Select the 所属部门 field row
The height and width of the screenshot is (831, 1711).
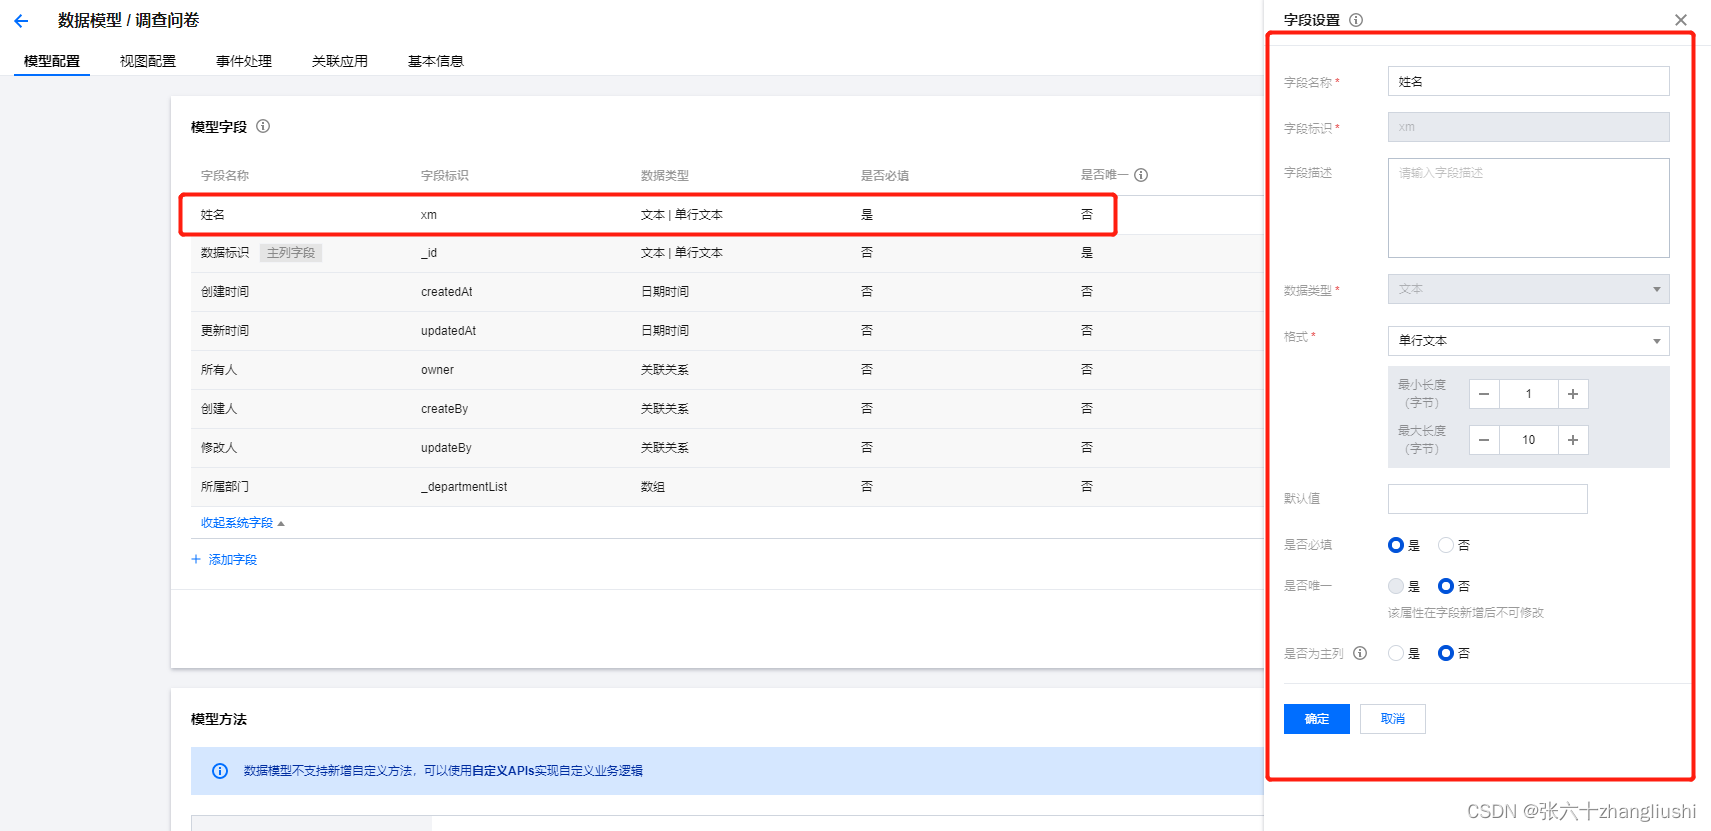[x=727, y=487]
